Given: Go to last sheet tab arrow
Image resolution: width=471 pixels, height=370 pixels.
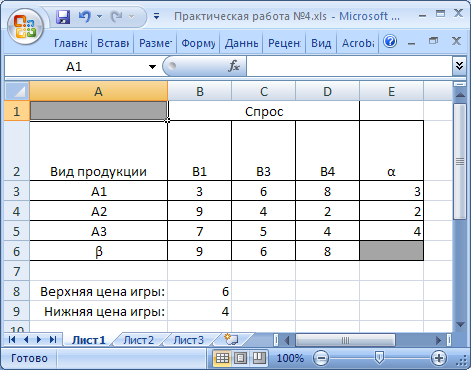Looking at the screenshot, I should [x=53, y=340].
